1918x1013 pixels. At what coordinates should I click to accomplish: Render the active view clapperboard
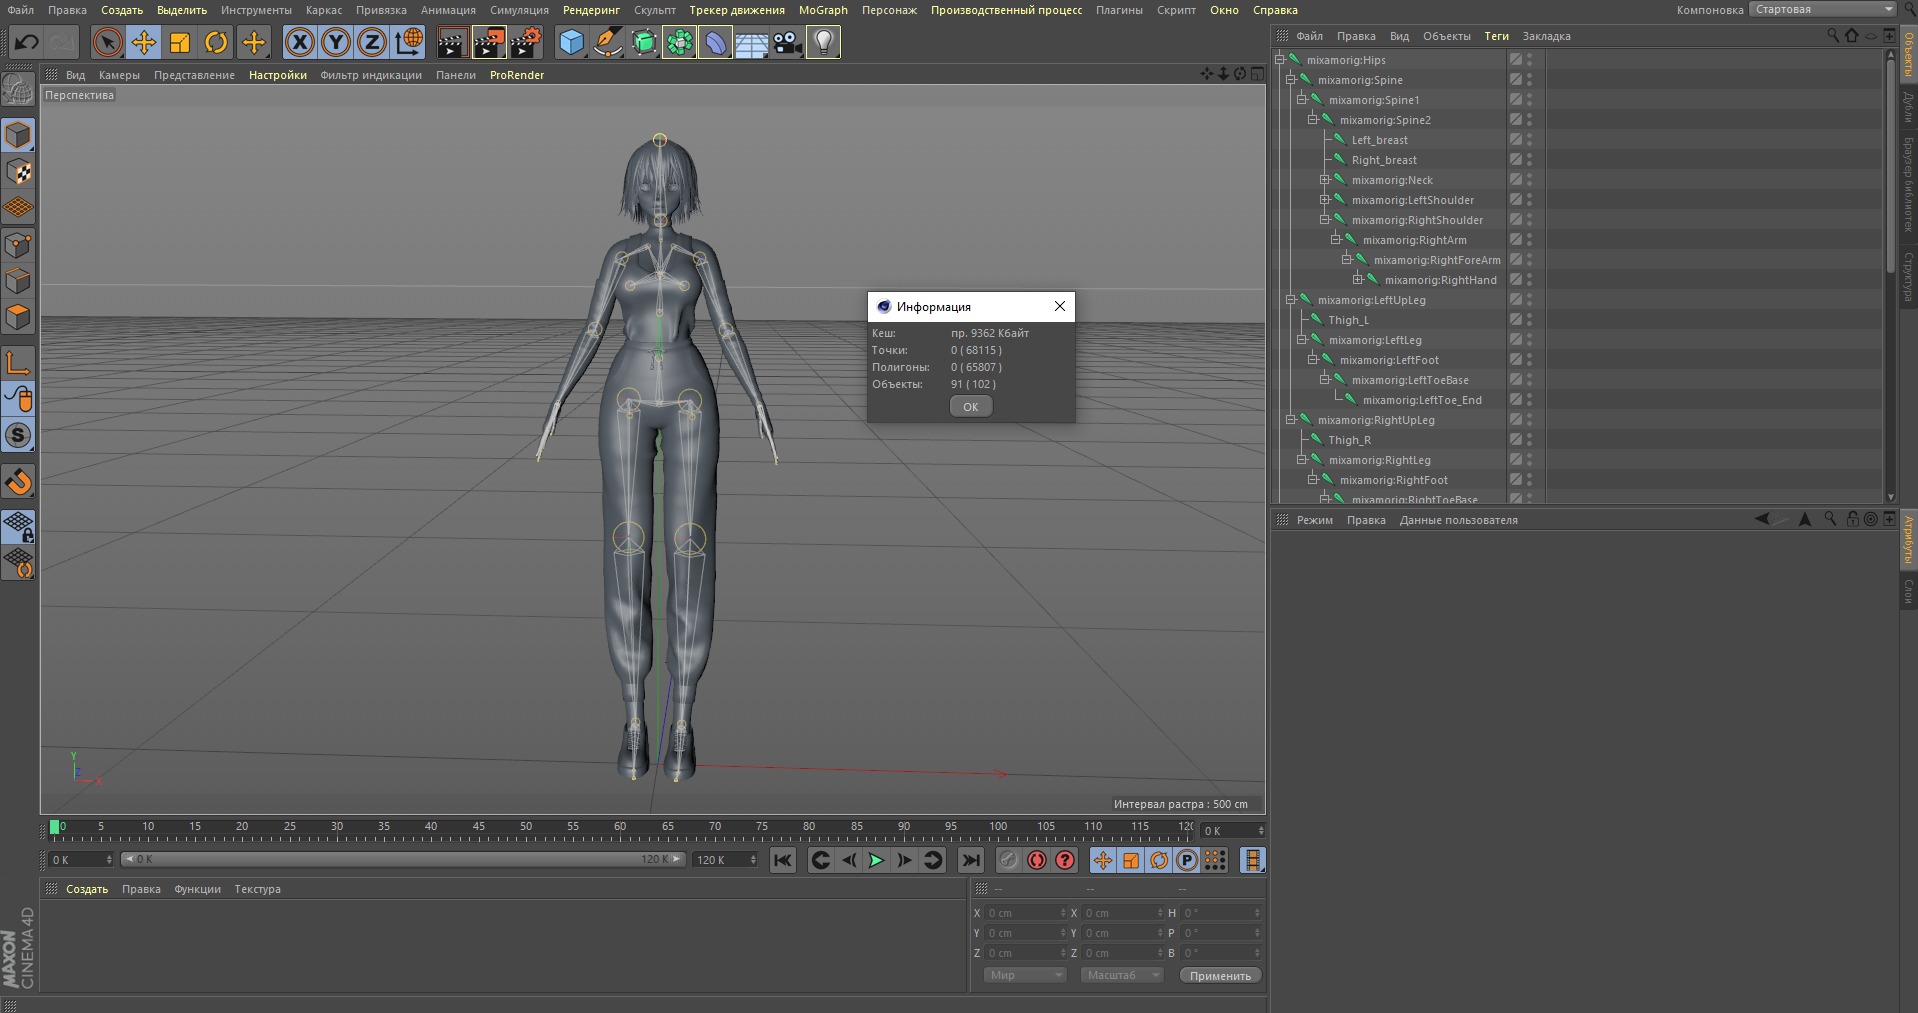tap(452, 42)
